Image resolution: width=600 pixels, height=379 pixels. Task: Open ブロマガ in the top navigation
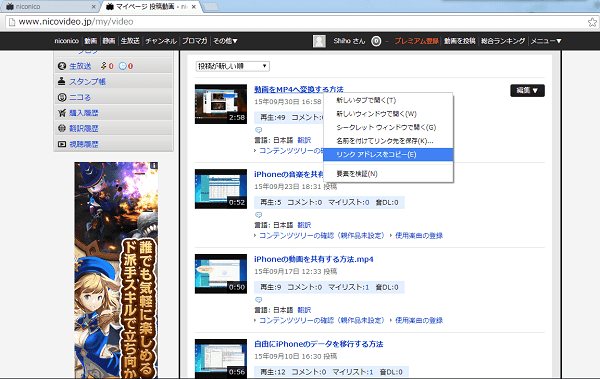point(195,41)
